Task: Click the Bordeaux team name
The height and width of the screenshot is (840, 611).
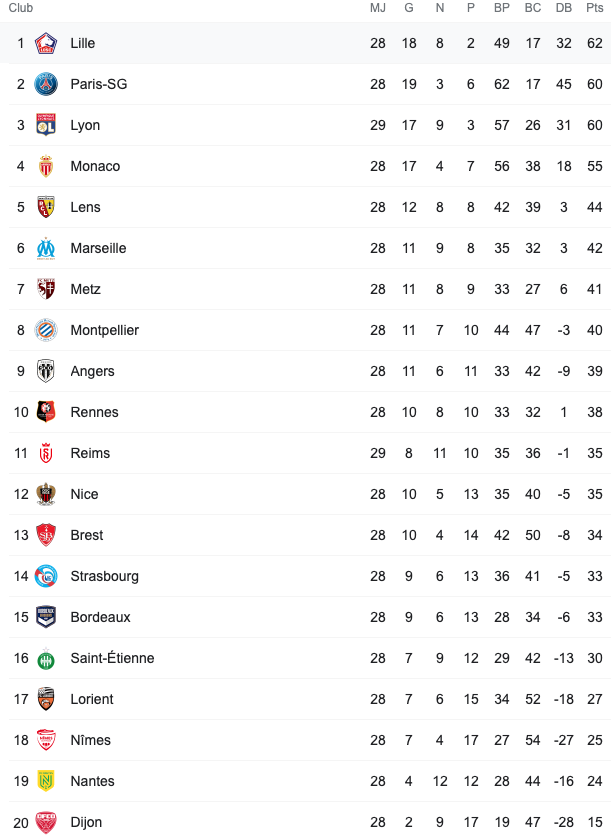Action: [101, 617]
